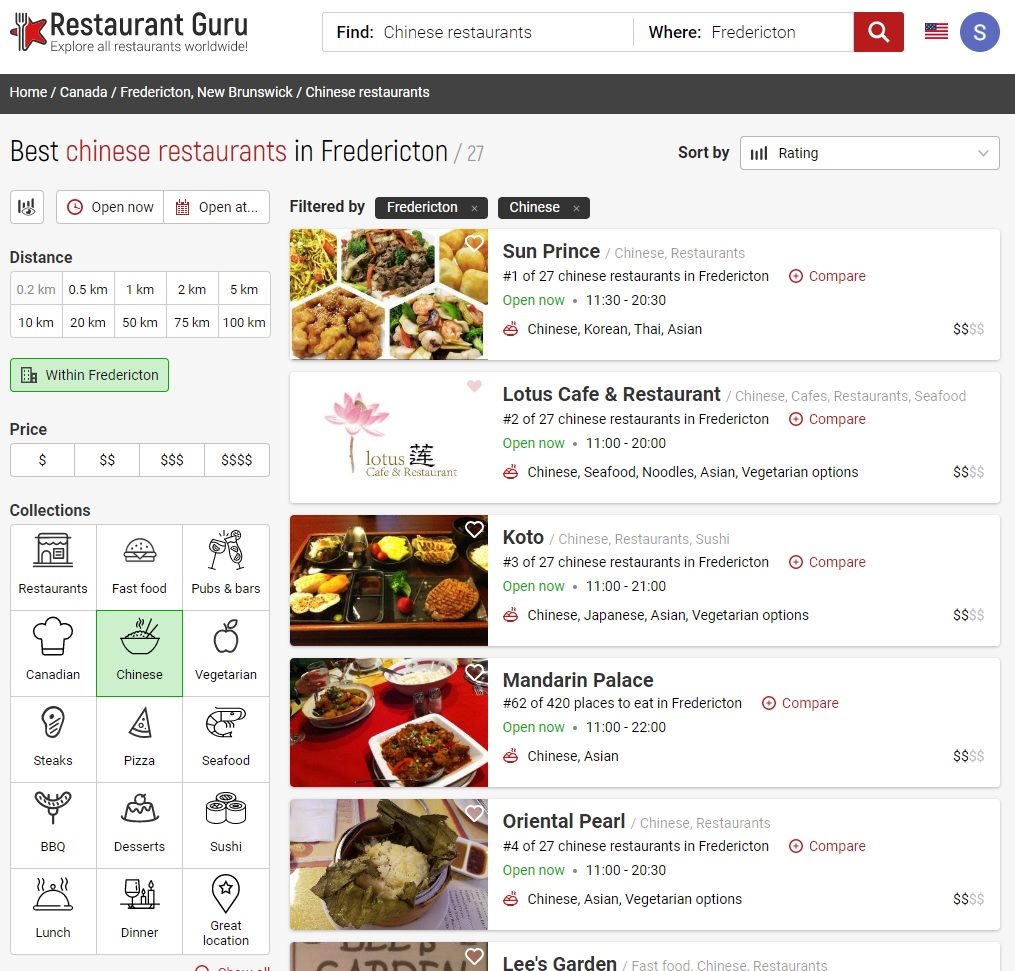
Task: Select the 50 km distance option
Action: pyautogui.click(x=140, y=322)
